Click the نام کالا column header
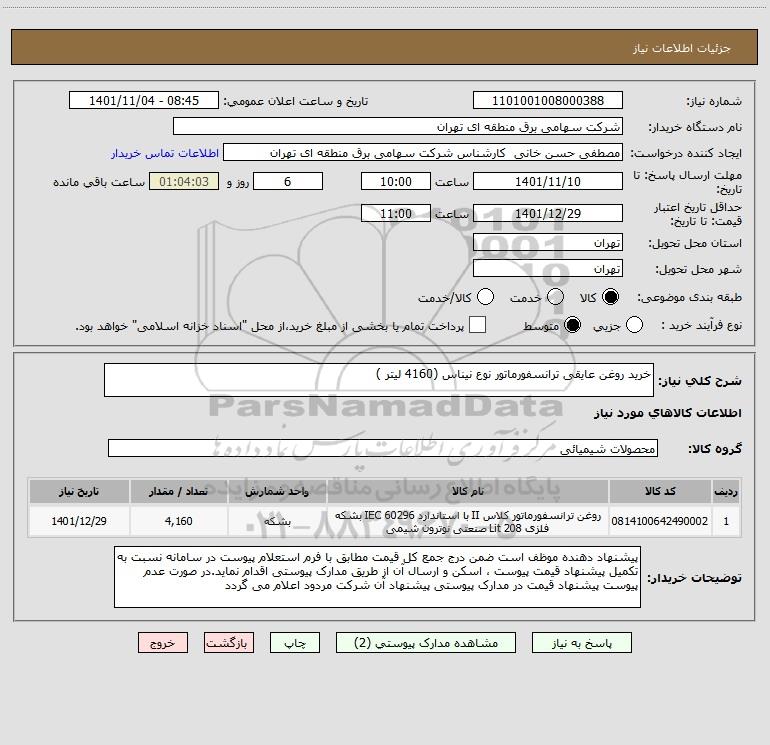770x745 pixels. pyautogui.click(x=468, y=492)
